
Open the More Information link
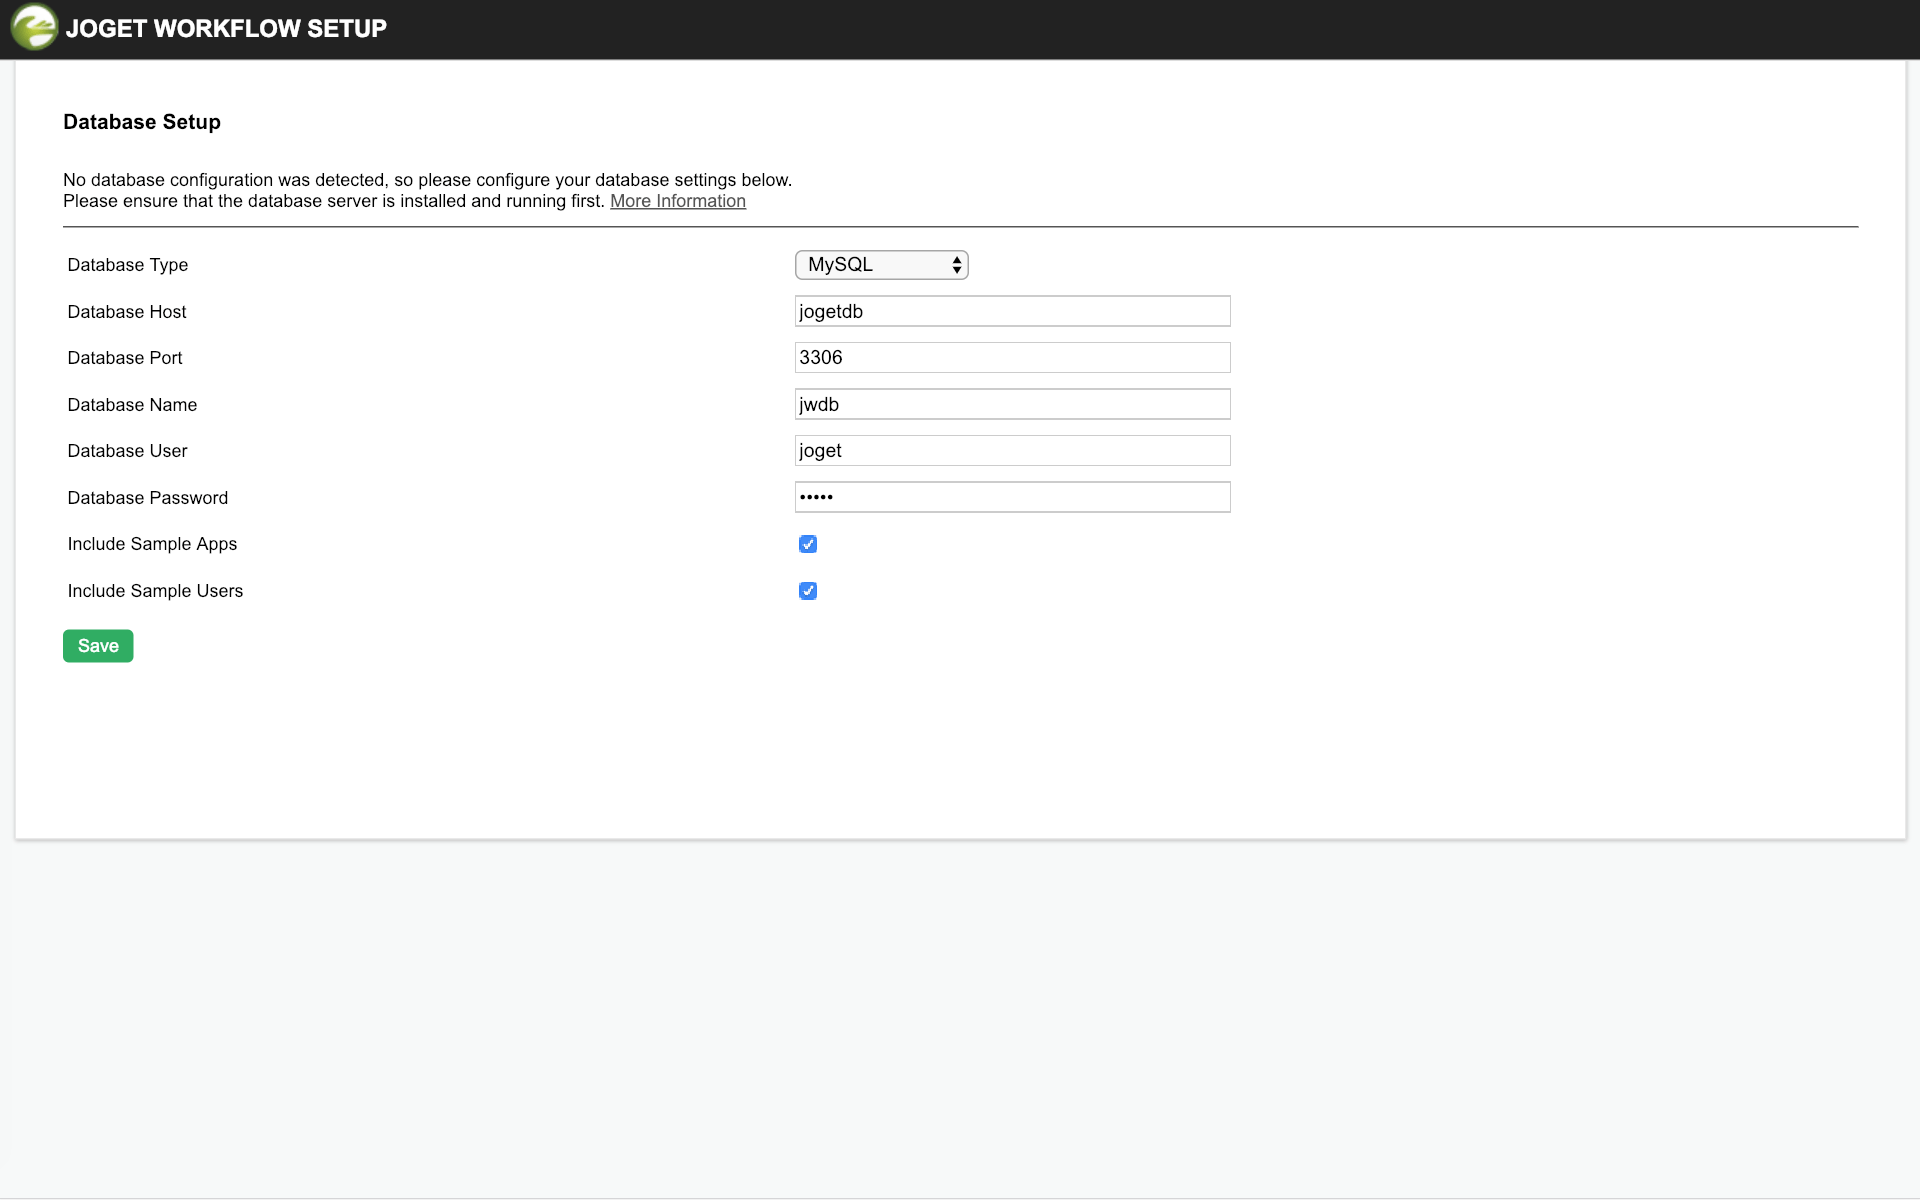(x=677, y=201)
